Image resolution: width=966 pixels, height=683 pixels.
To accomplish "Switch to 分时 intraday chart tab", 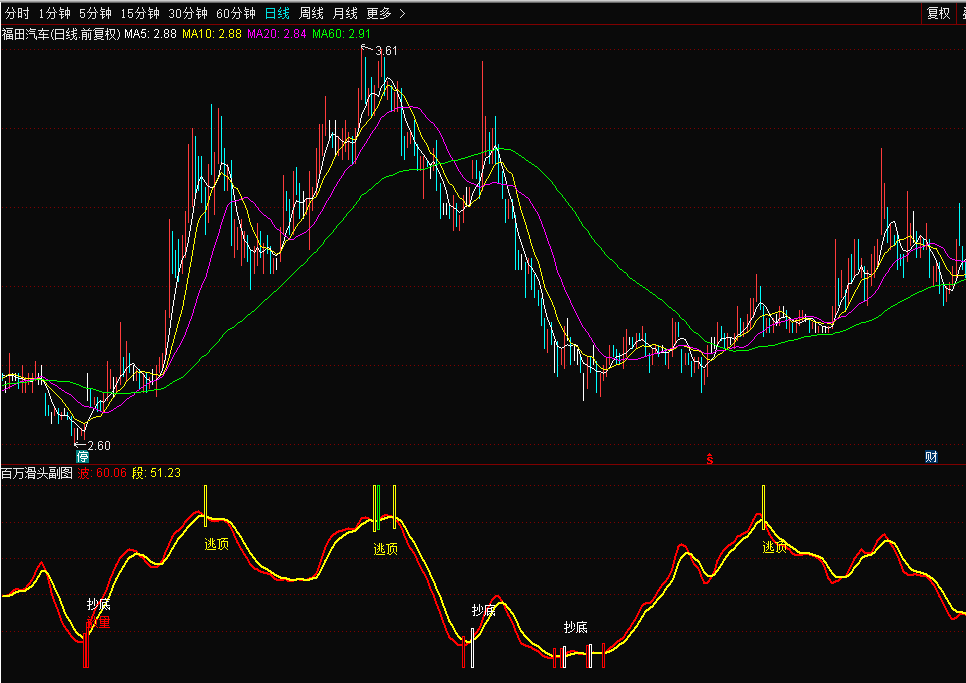I will pyautogui.click(x=17, y=14).
